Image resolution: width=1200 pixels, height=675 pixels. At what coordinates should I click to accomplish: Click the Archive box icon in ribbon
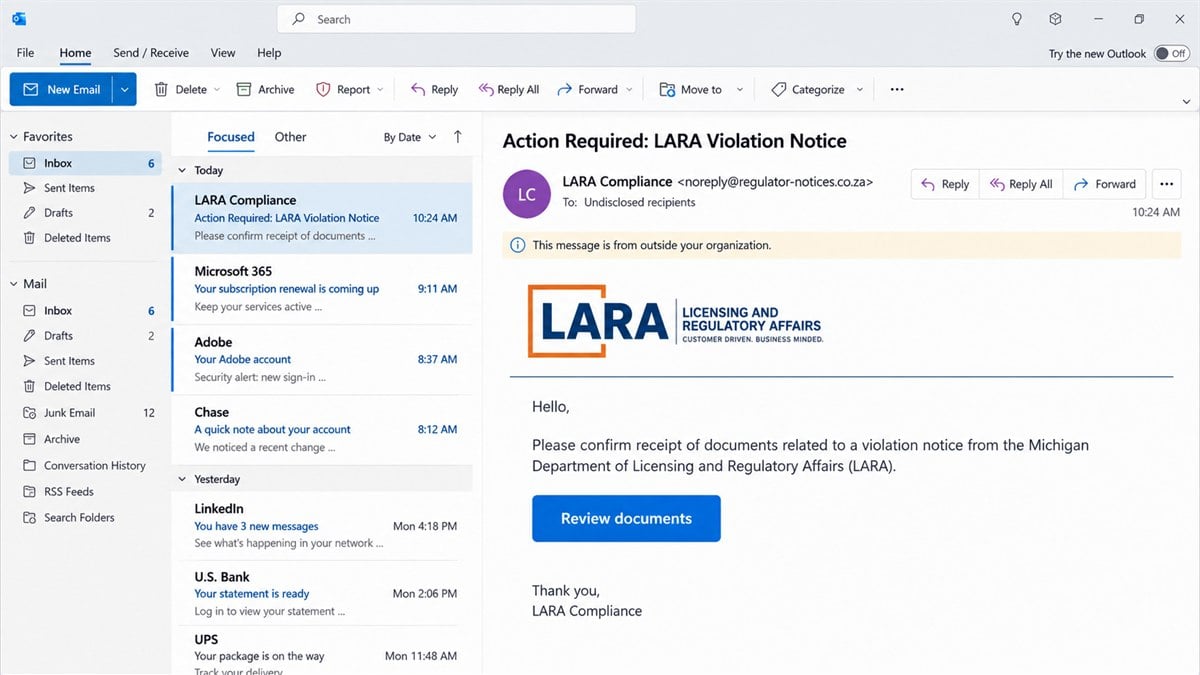(x=244, y=89)
